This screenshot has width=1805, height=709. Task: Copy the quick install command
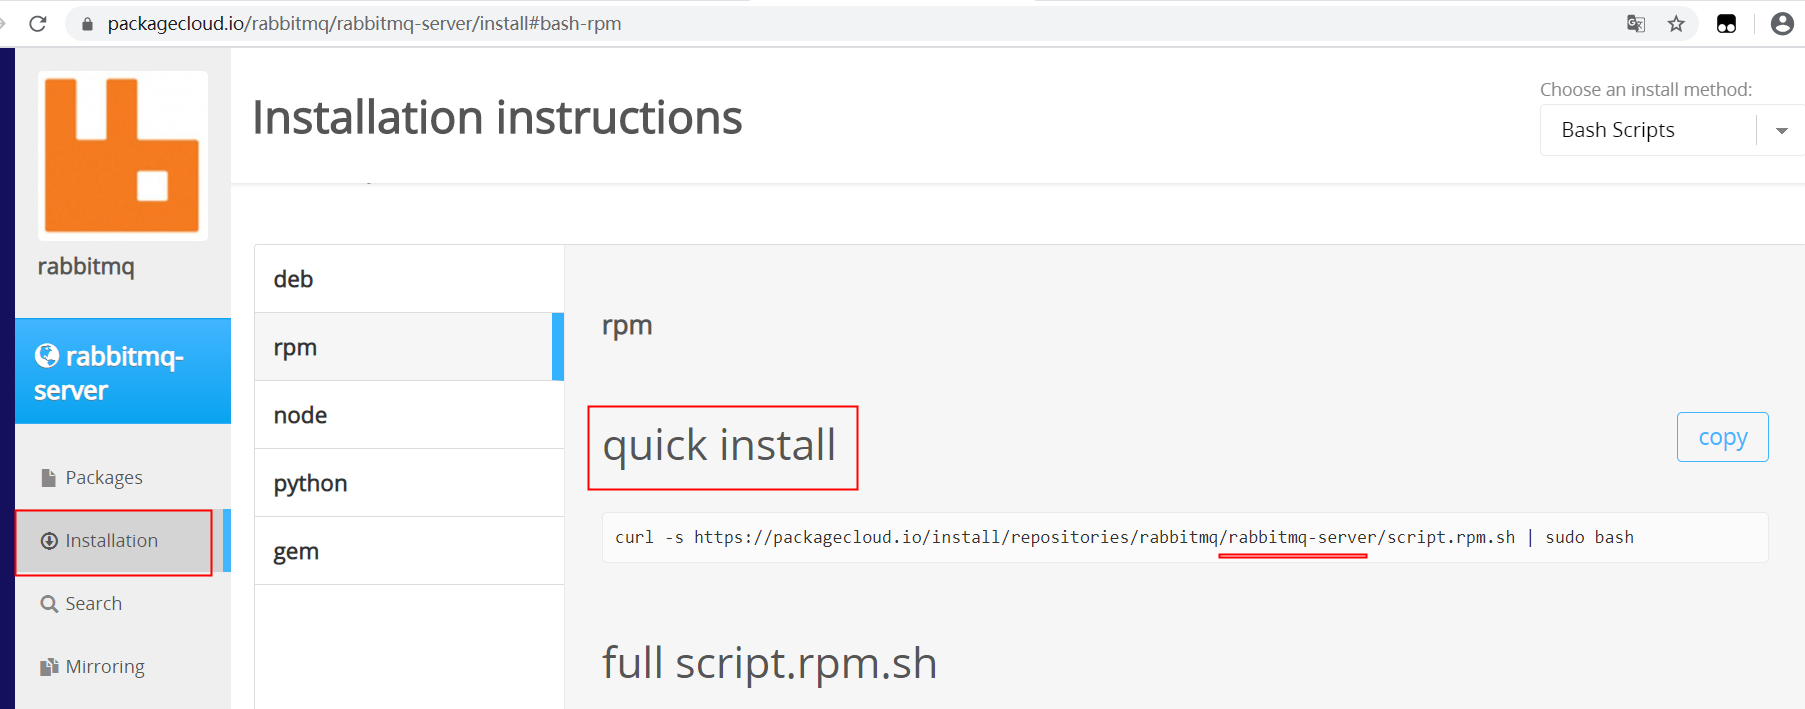(x=1722, y=437)
